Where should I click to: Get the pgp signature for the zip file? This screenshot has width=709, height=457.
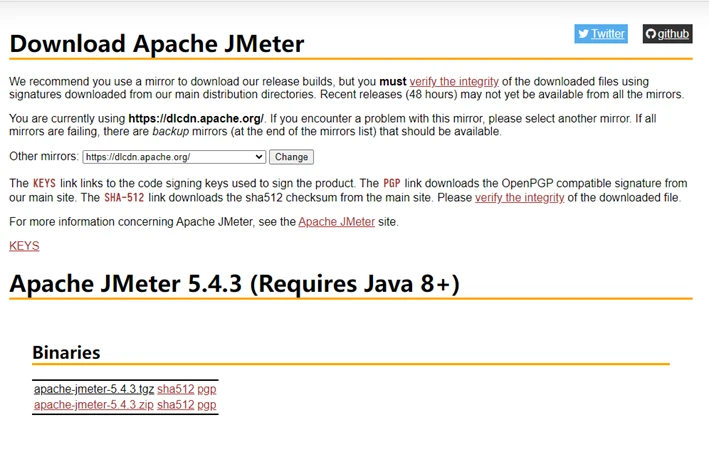tap(207, 405)
